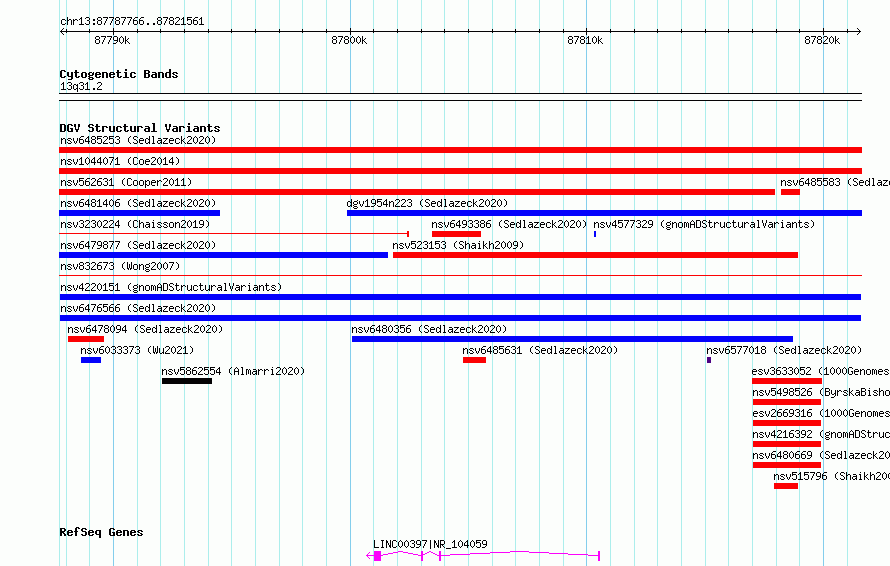The width and height of the screenshot is (890, 566).
Task: Click the blue bar under nsv6033373
Action: click(91, 360)
